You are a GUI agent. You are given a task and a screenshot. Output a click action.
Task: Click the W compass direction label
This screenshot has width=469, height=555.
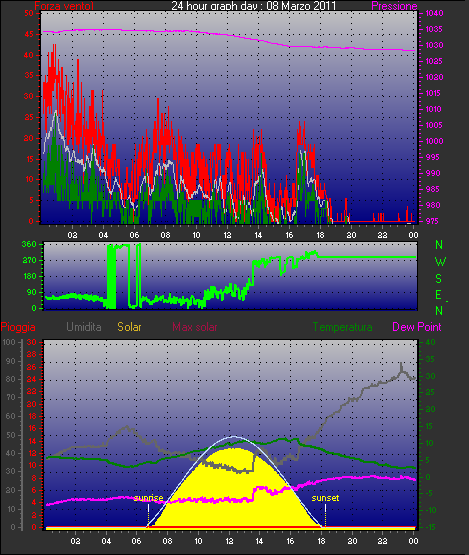point(440,262)
